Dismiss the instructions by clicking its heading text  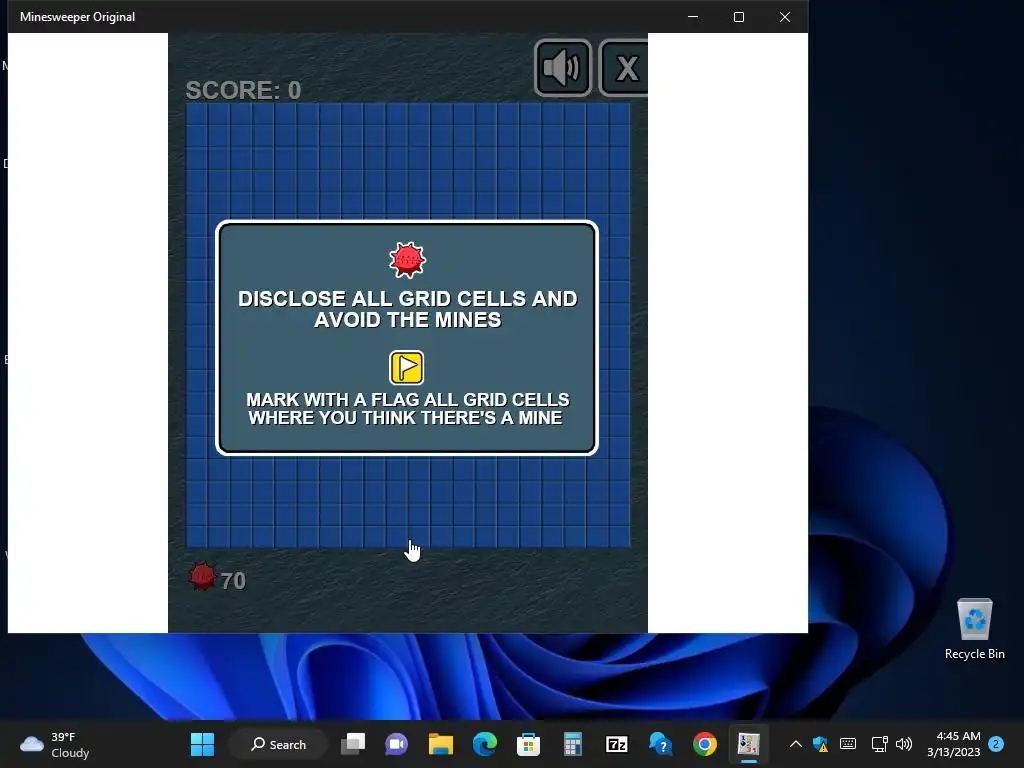[408, 309]
